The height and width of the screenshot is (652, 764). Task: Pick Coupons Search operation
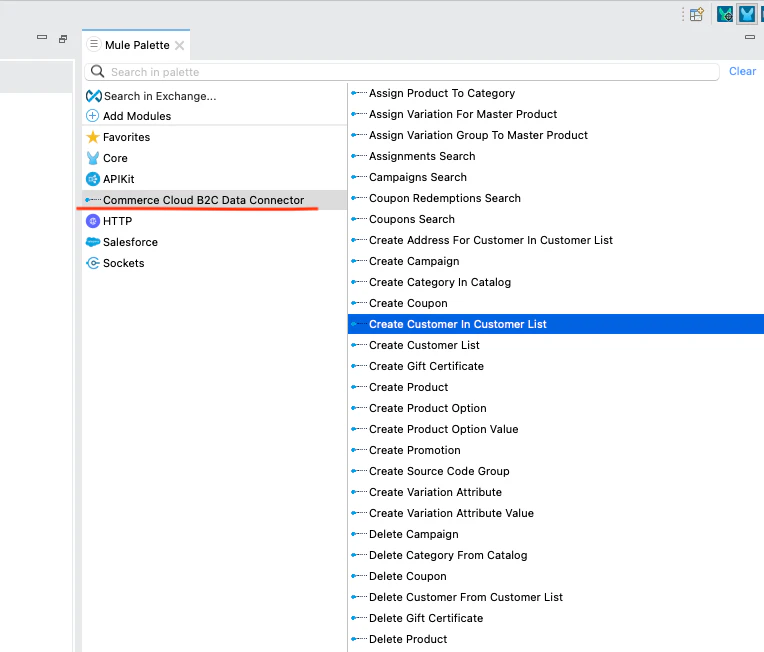412,219
